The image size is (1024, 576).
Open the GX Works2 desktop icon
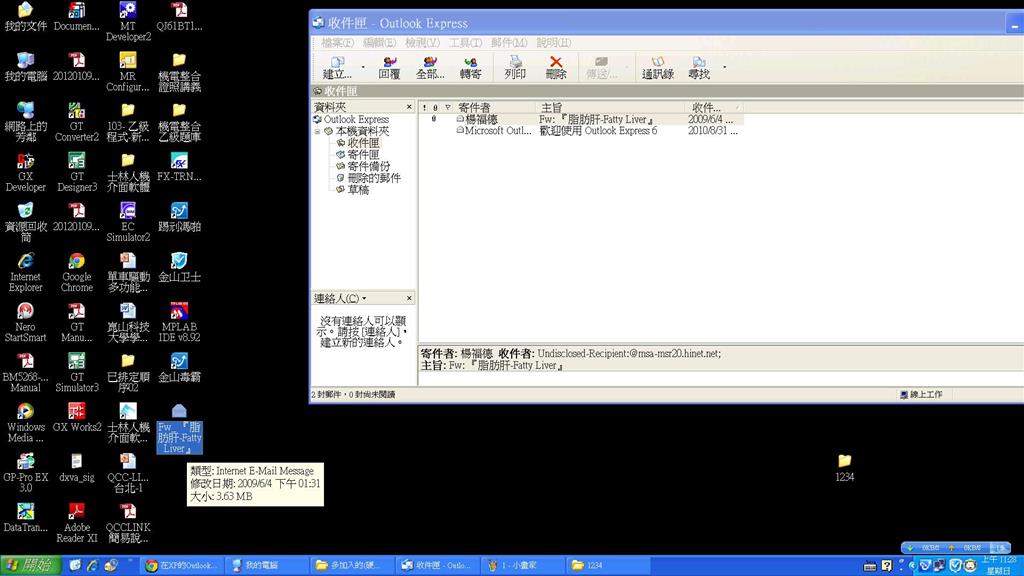click(x=77, y=418)
